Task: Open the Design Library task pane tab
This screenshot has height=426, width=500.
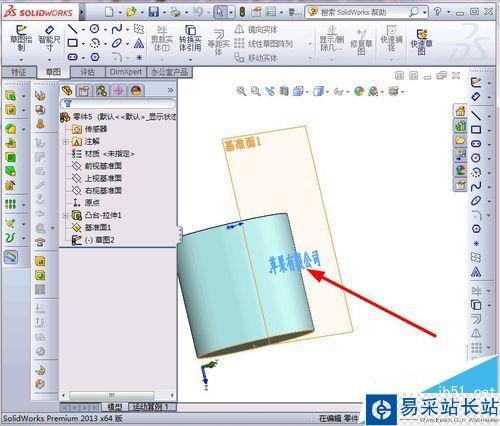Action: tap(460, 125)
